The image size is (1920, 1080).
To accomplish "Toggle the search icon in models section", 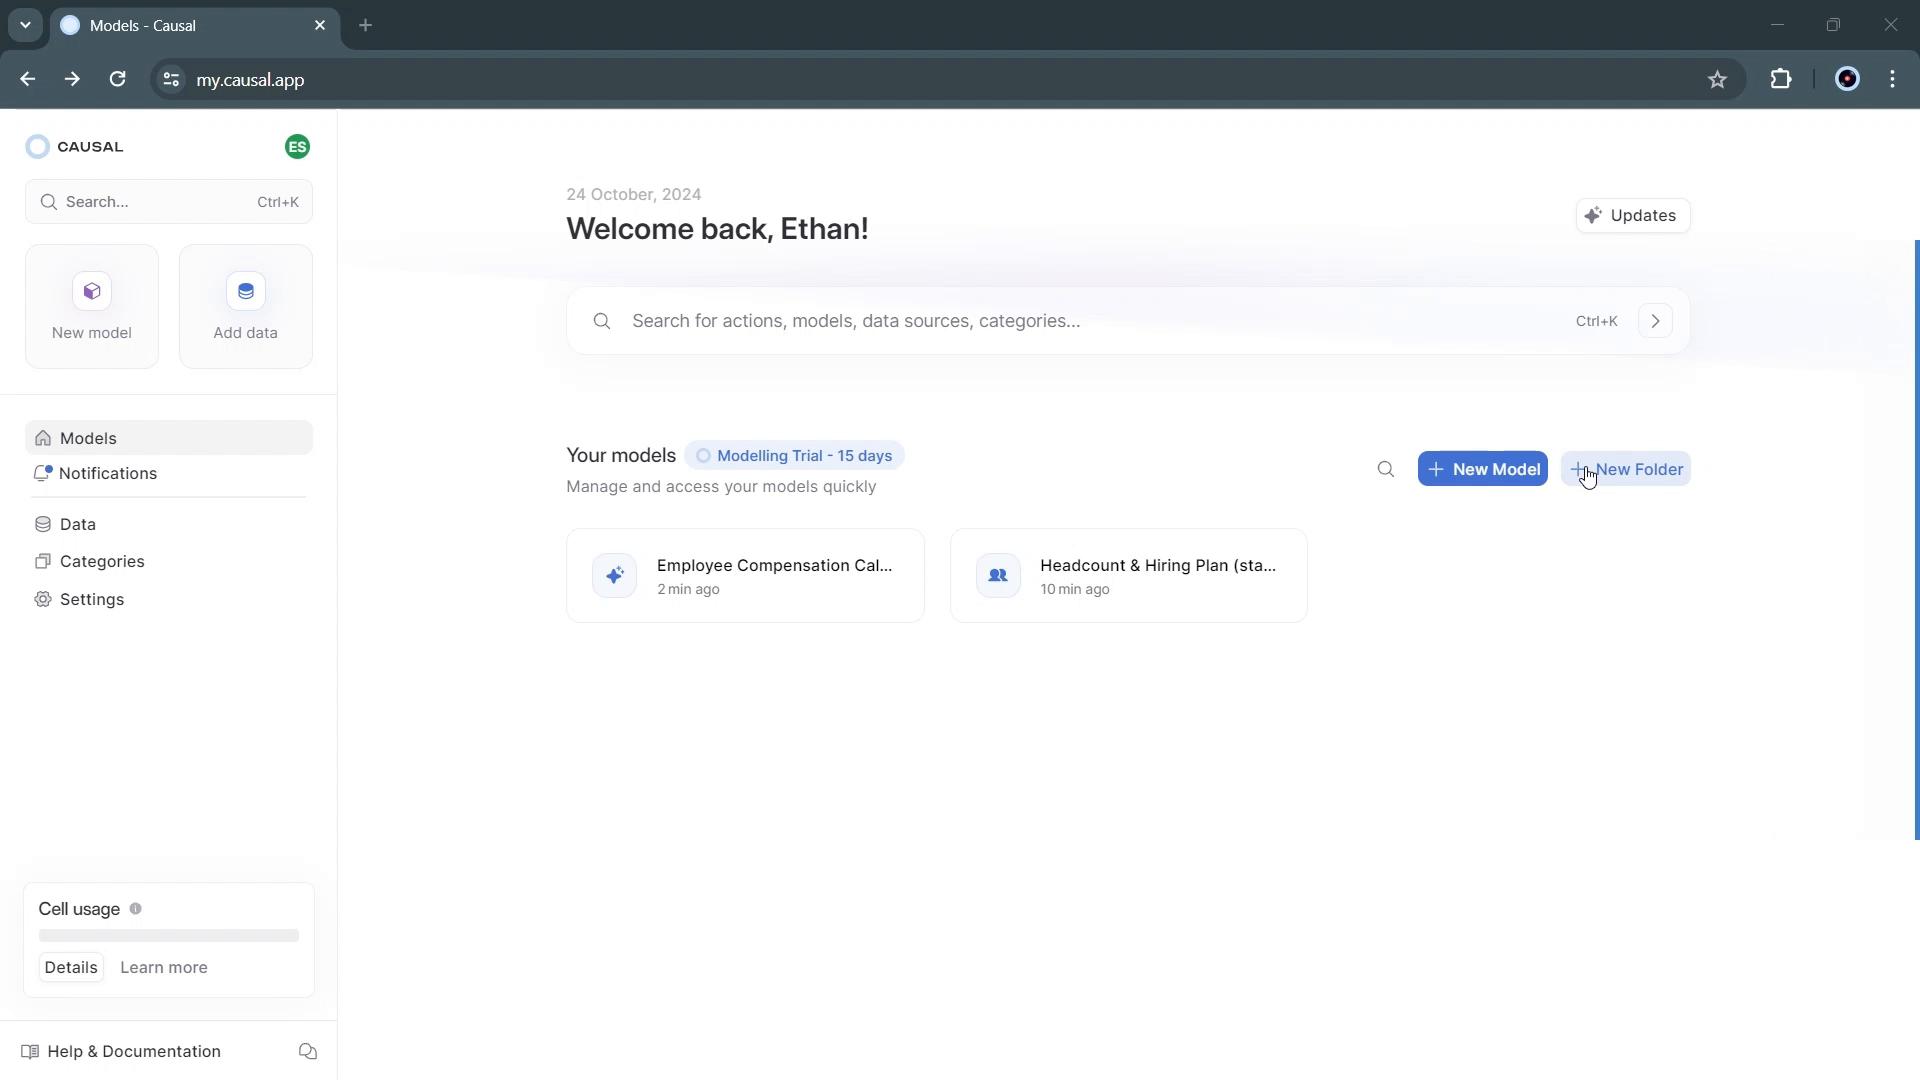I will tap(1386, 468).
